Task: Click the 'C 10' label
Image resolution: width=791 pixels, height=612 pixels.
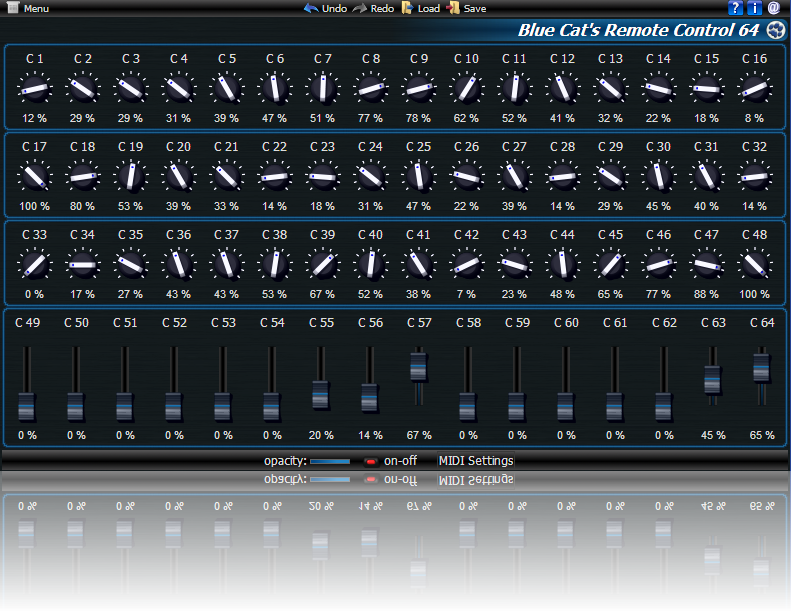Action: 466,59
